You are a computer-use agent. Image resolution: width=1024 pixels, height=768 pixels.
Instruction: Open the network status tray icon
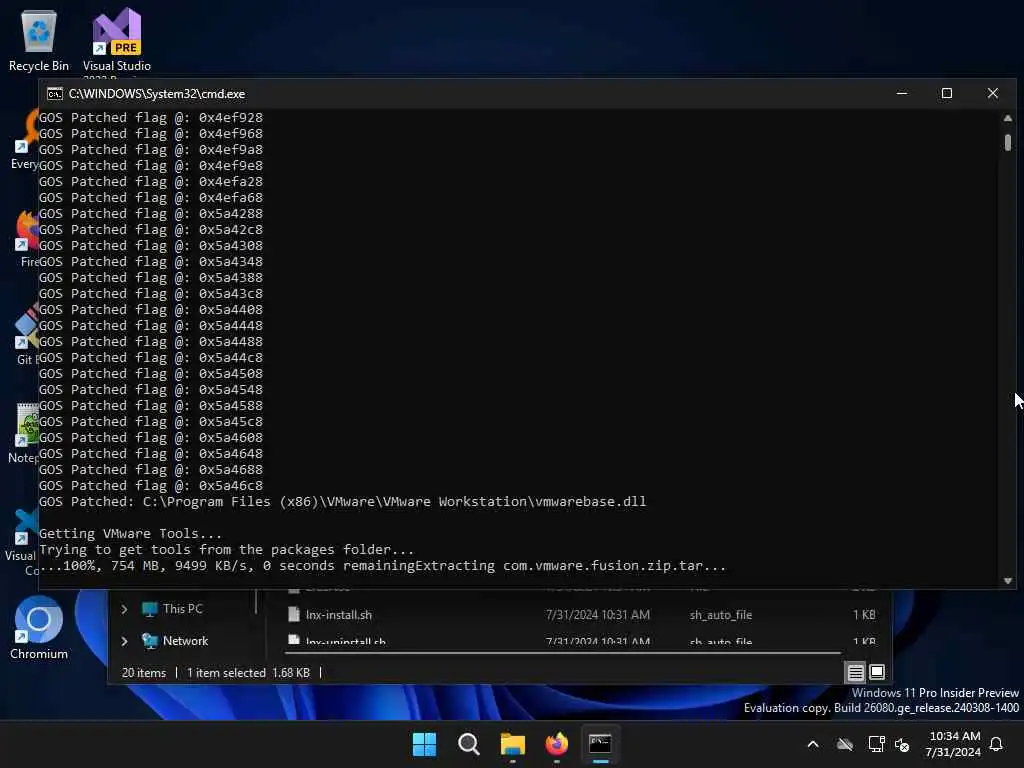[876, 744]
